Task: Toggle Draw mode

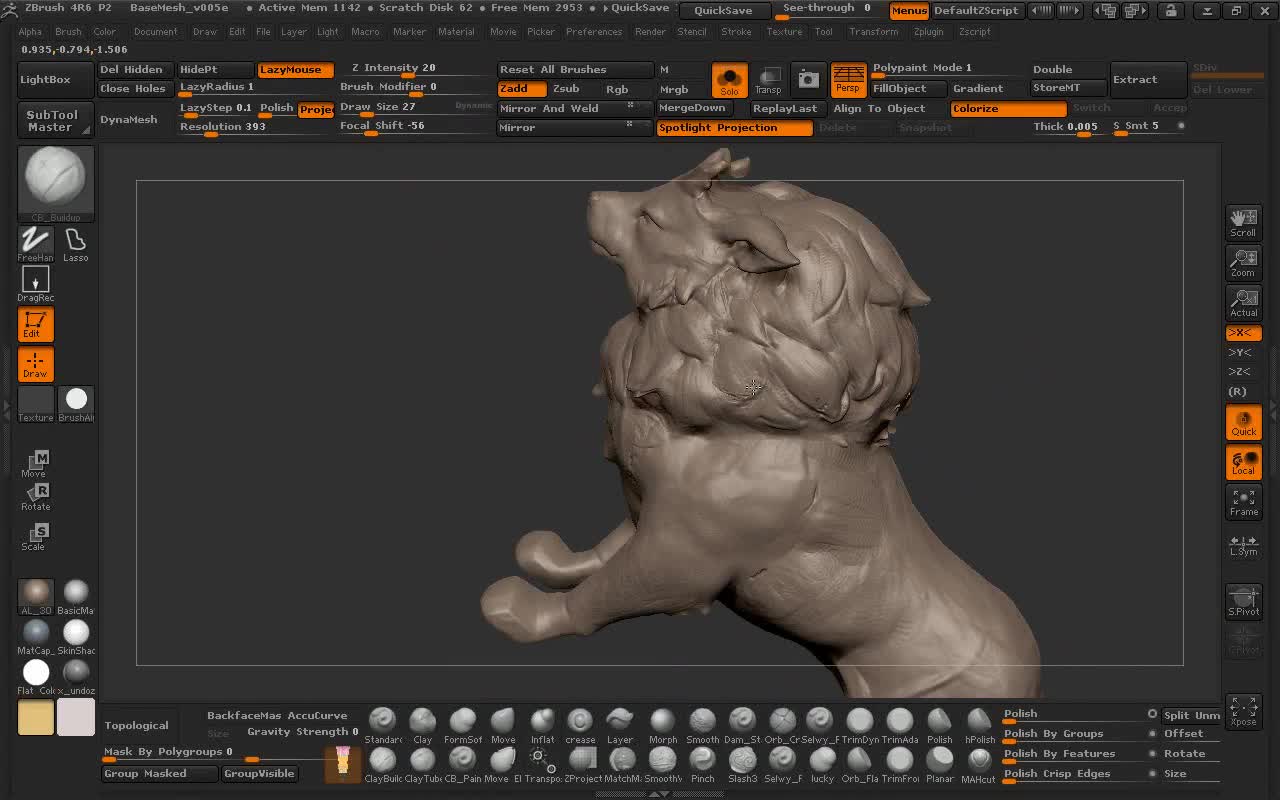Action: (35, 364)
